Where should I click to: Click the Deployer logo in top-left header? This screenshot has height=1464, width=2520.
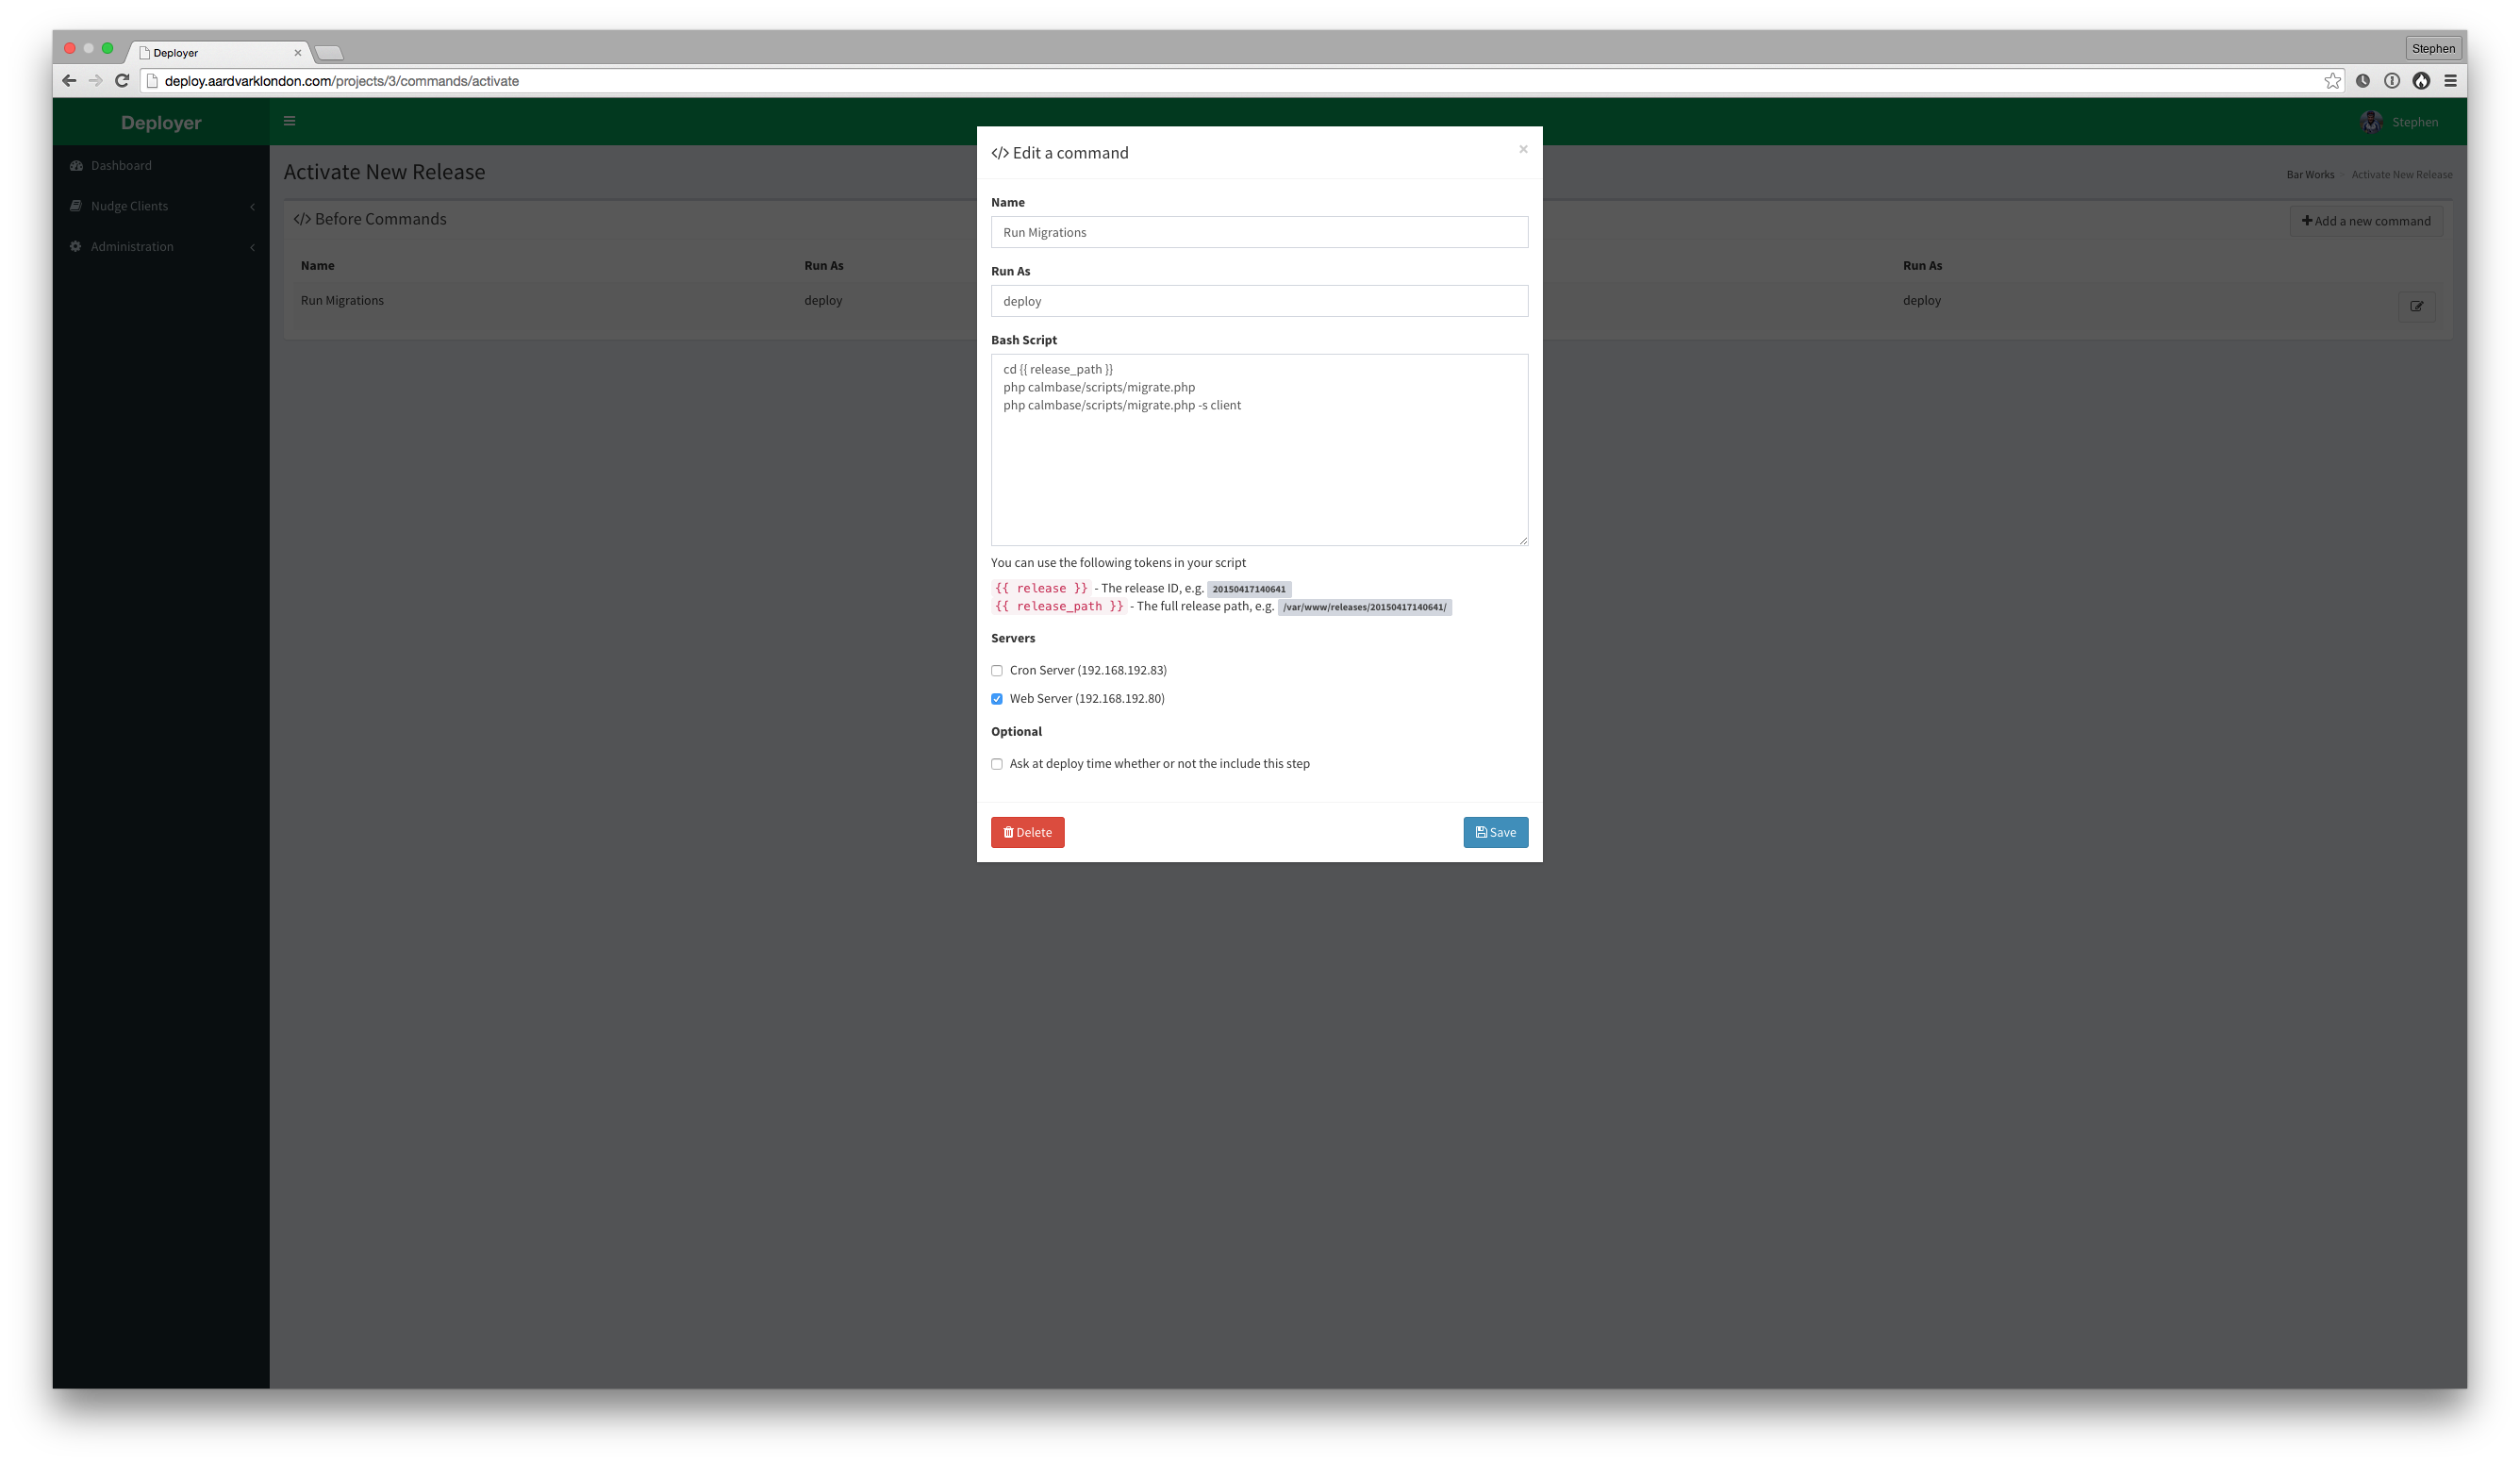click(160, 120)
